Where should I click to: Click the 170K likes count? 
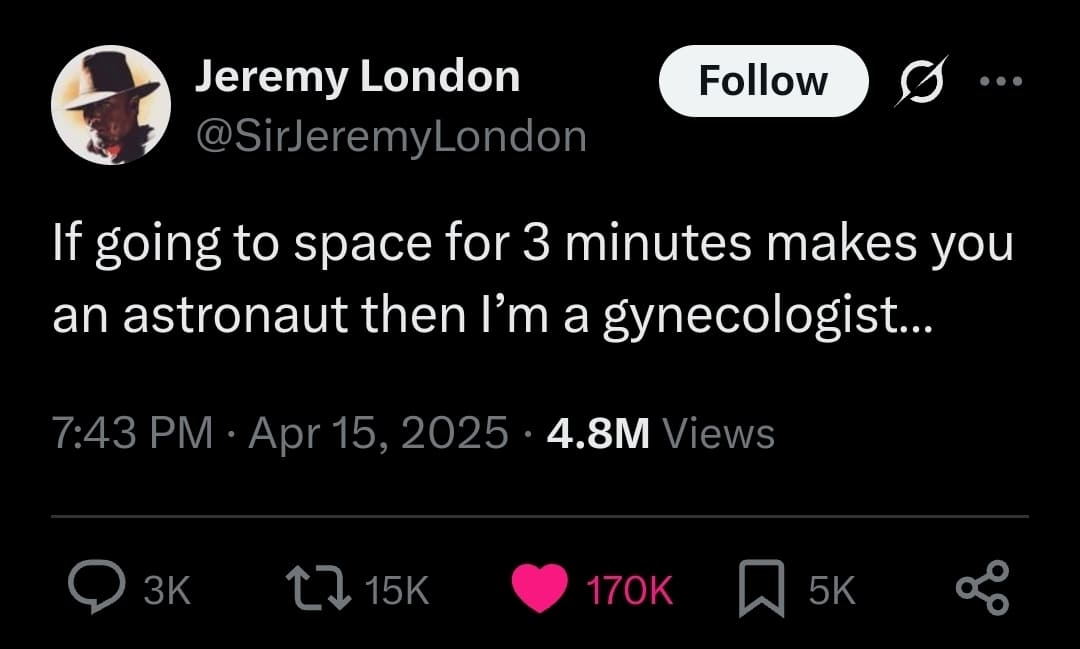(x=628, y=591)
